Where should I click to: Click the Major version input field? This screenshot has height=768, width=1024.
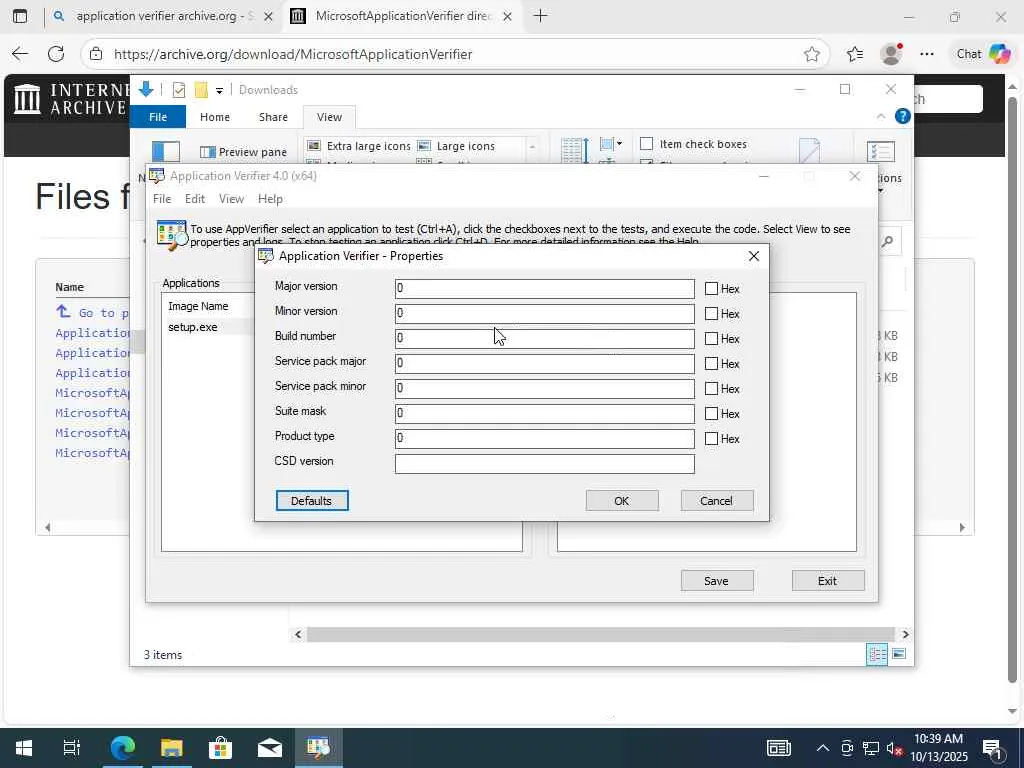(545, 289)
